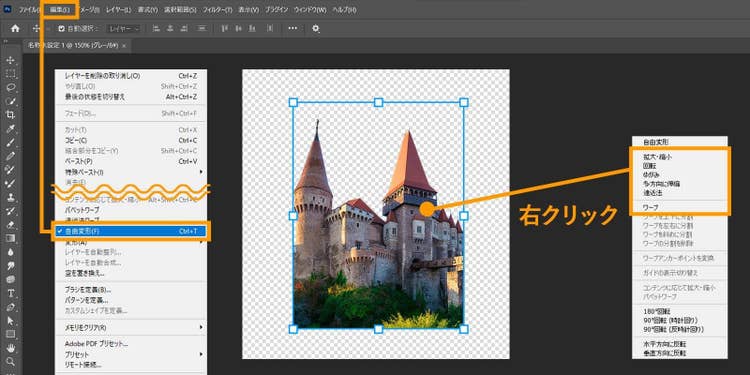The height and width of the screenshot is (375, 750).
Task: Open the three-dots more options icon
Action: 292,28
